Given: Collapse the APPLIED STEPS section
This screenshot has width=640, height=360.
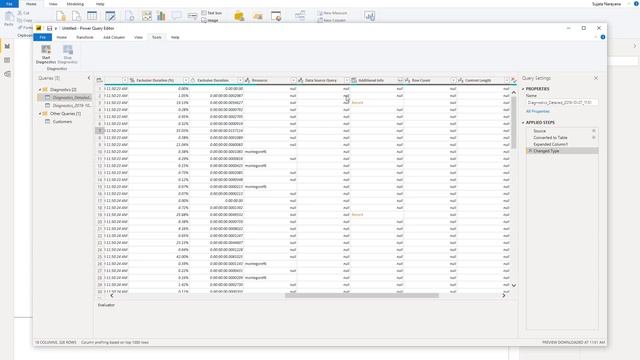Looking at the screenshot, I should [523, 122].
